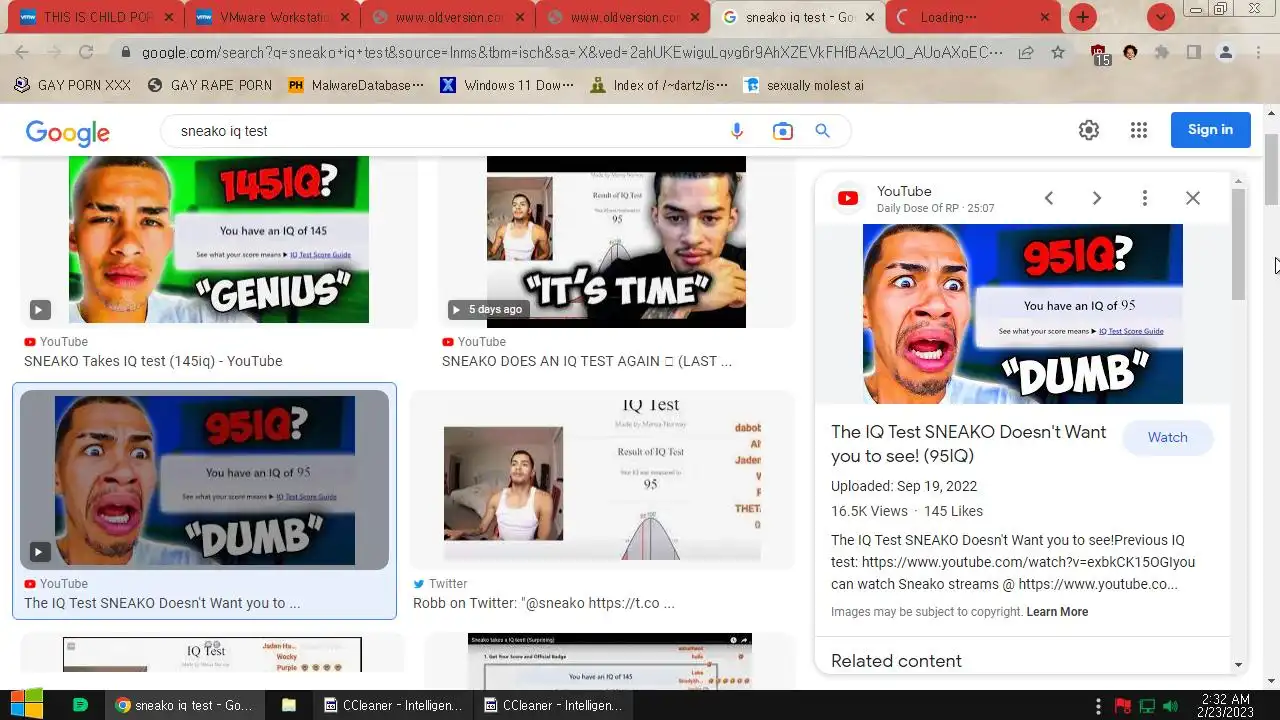Open 'SNEAKO DOES AN IQ TEST AGAIN' title
The width and height of the screenshot is (1280, 720).
586,361
